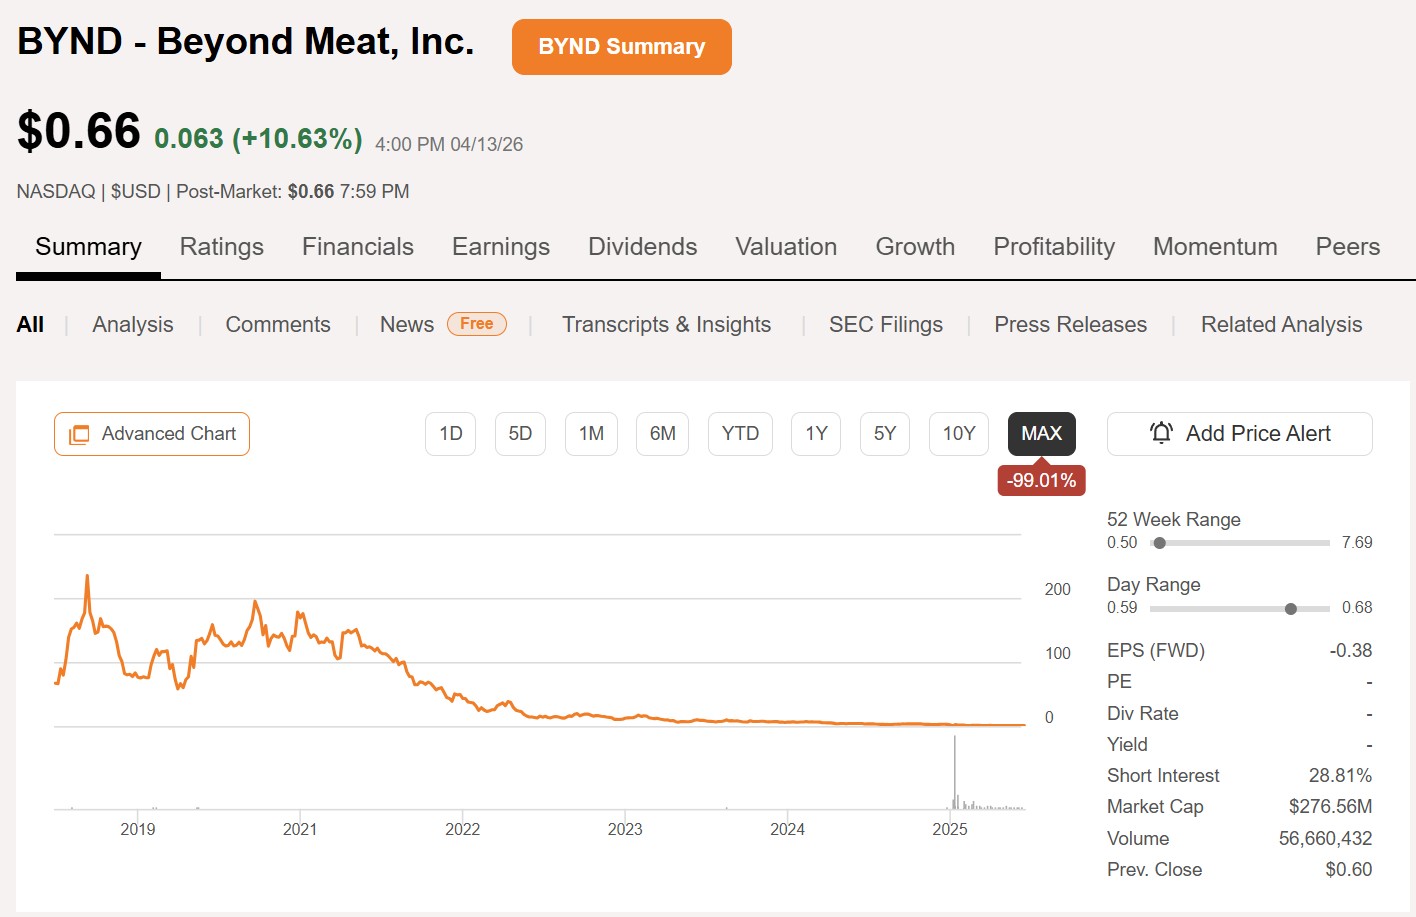Click the 52 Week Range slider marker
This screenshot has height=917, width=1416.
(1160, 543)
